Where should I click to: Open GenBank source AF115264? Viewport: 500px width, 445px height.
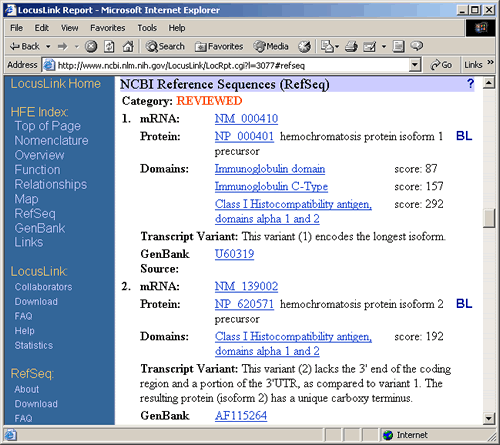tap(241, 416)
